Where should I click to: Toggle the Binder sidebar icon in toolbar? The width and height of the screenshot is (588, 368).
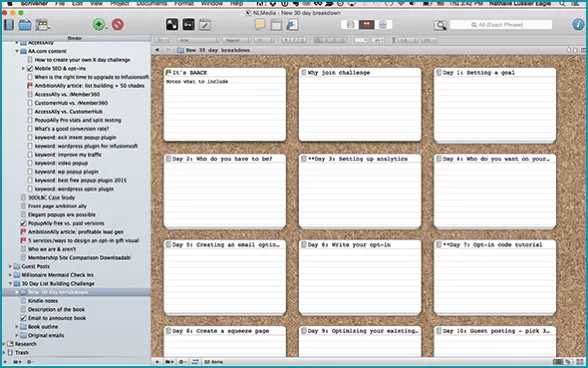click(x=9, y=25)
